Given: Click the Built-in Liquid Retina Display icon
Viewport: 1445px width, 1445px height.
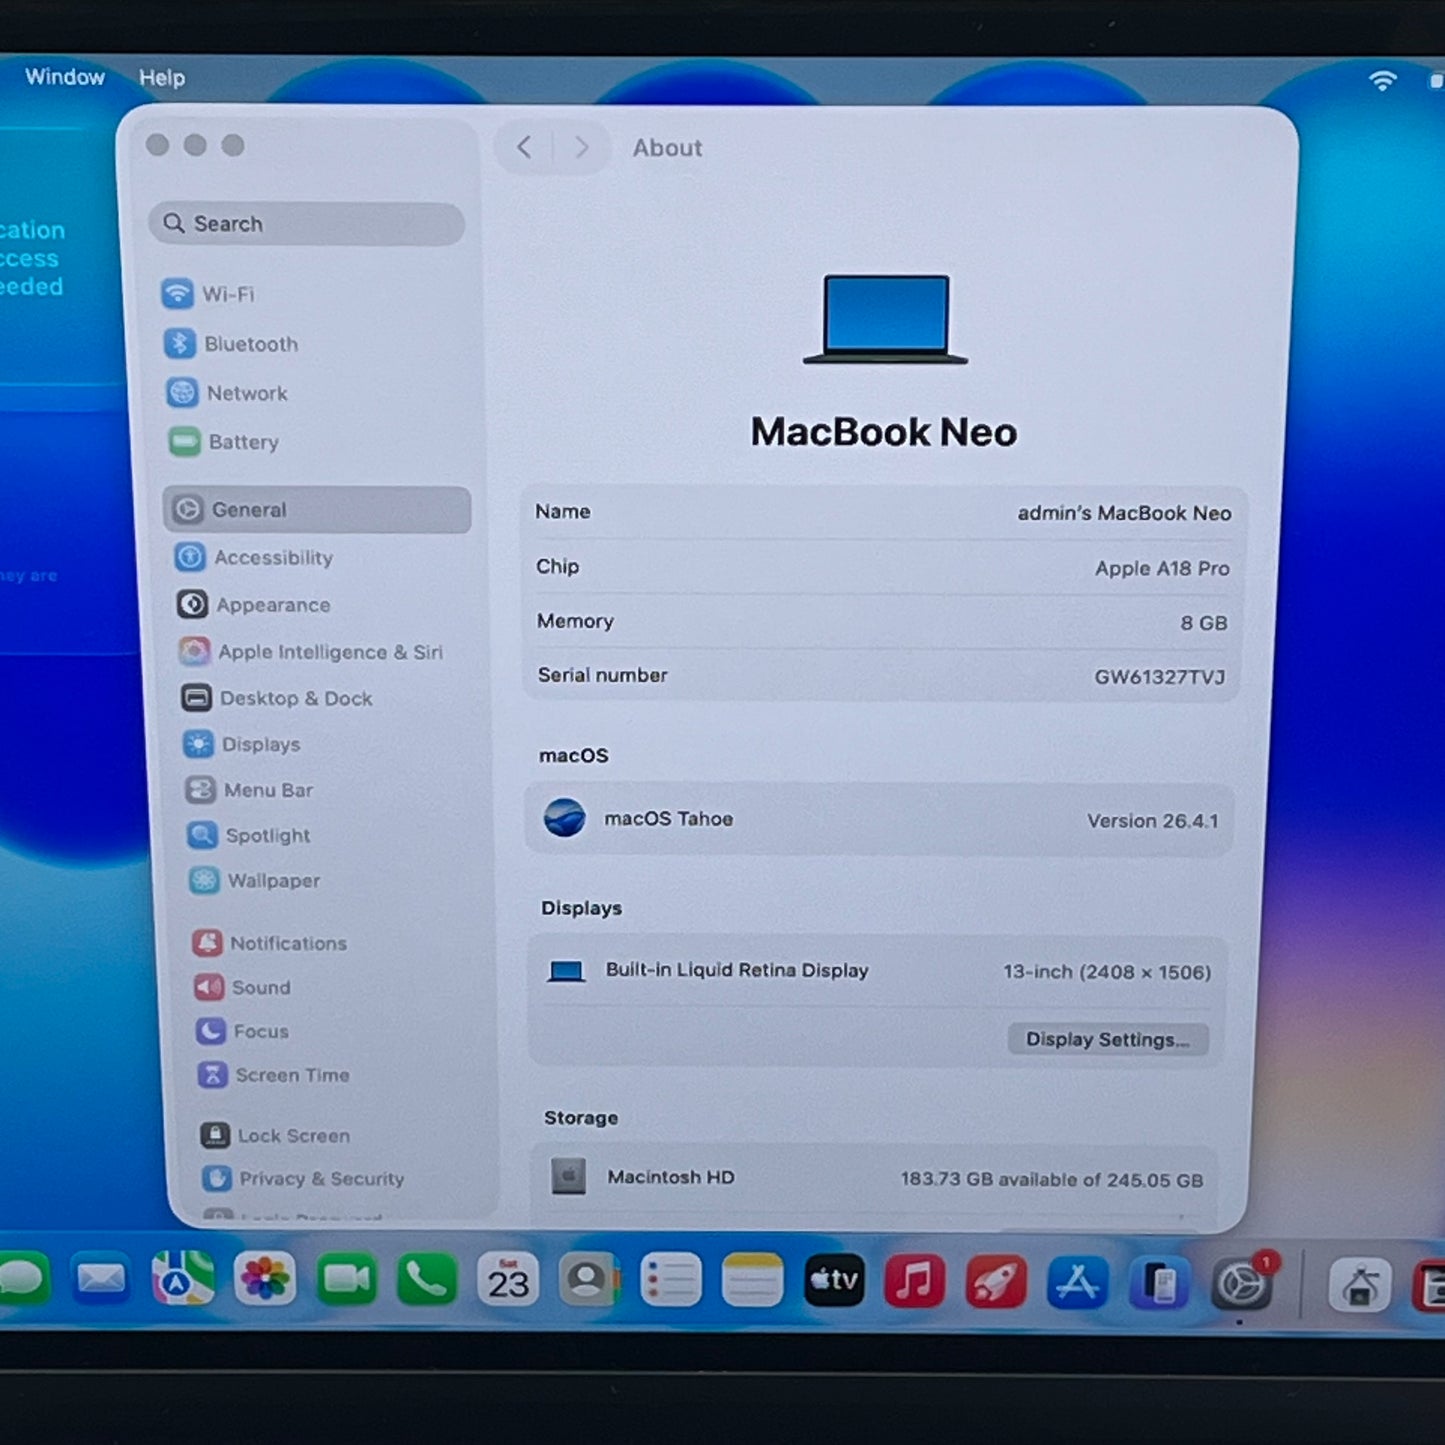Looking at the screenshot, I should (566, 971).
